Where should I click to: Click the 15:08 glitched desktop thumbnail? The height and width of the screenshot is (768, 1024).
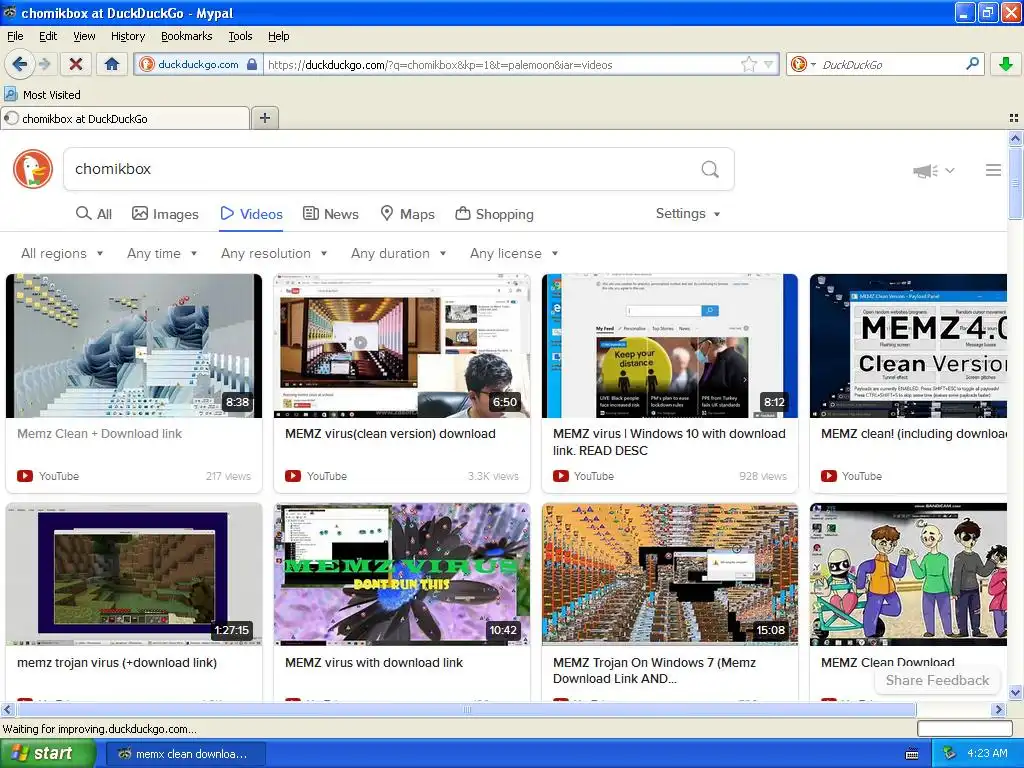(x=669, y=574)
